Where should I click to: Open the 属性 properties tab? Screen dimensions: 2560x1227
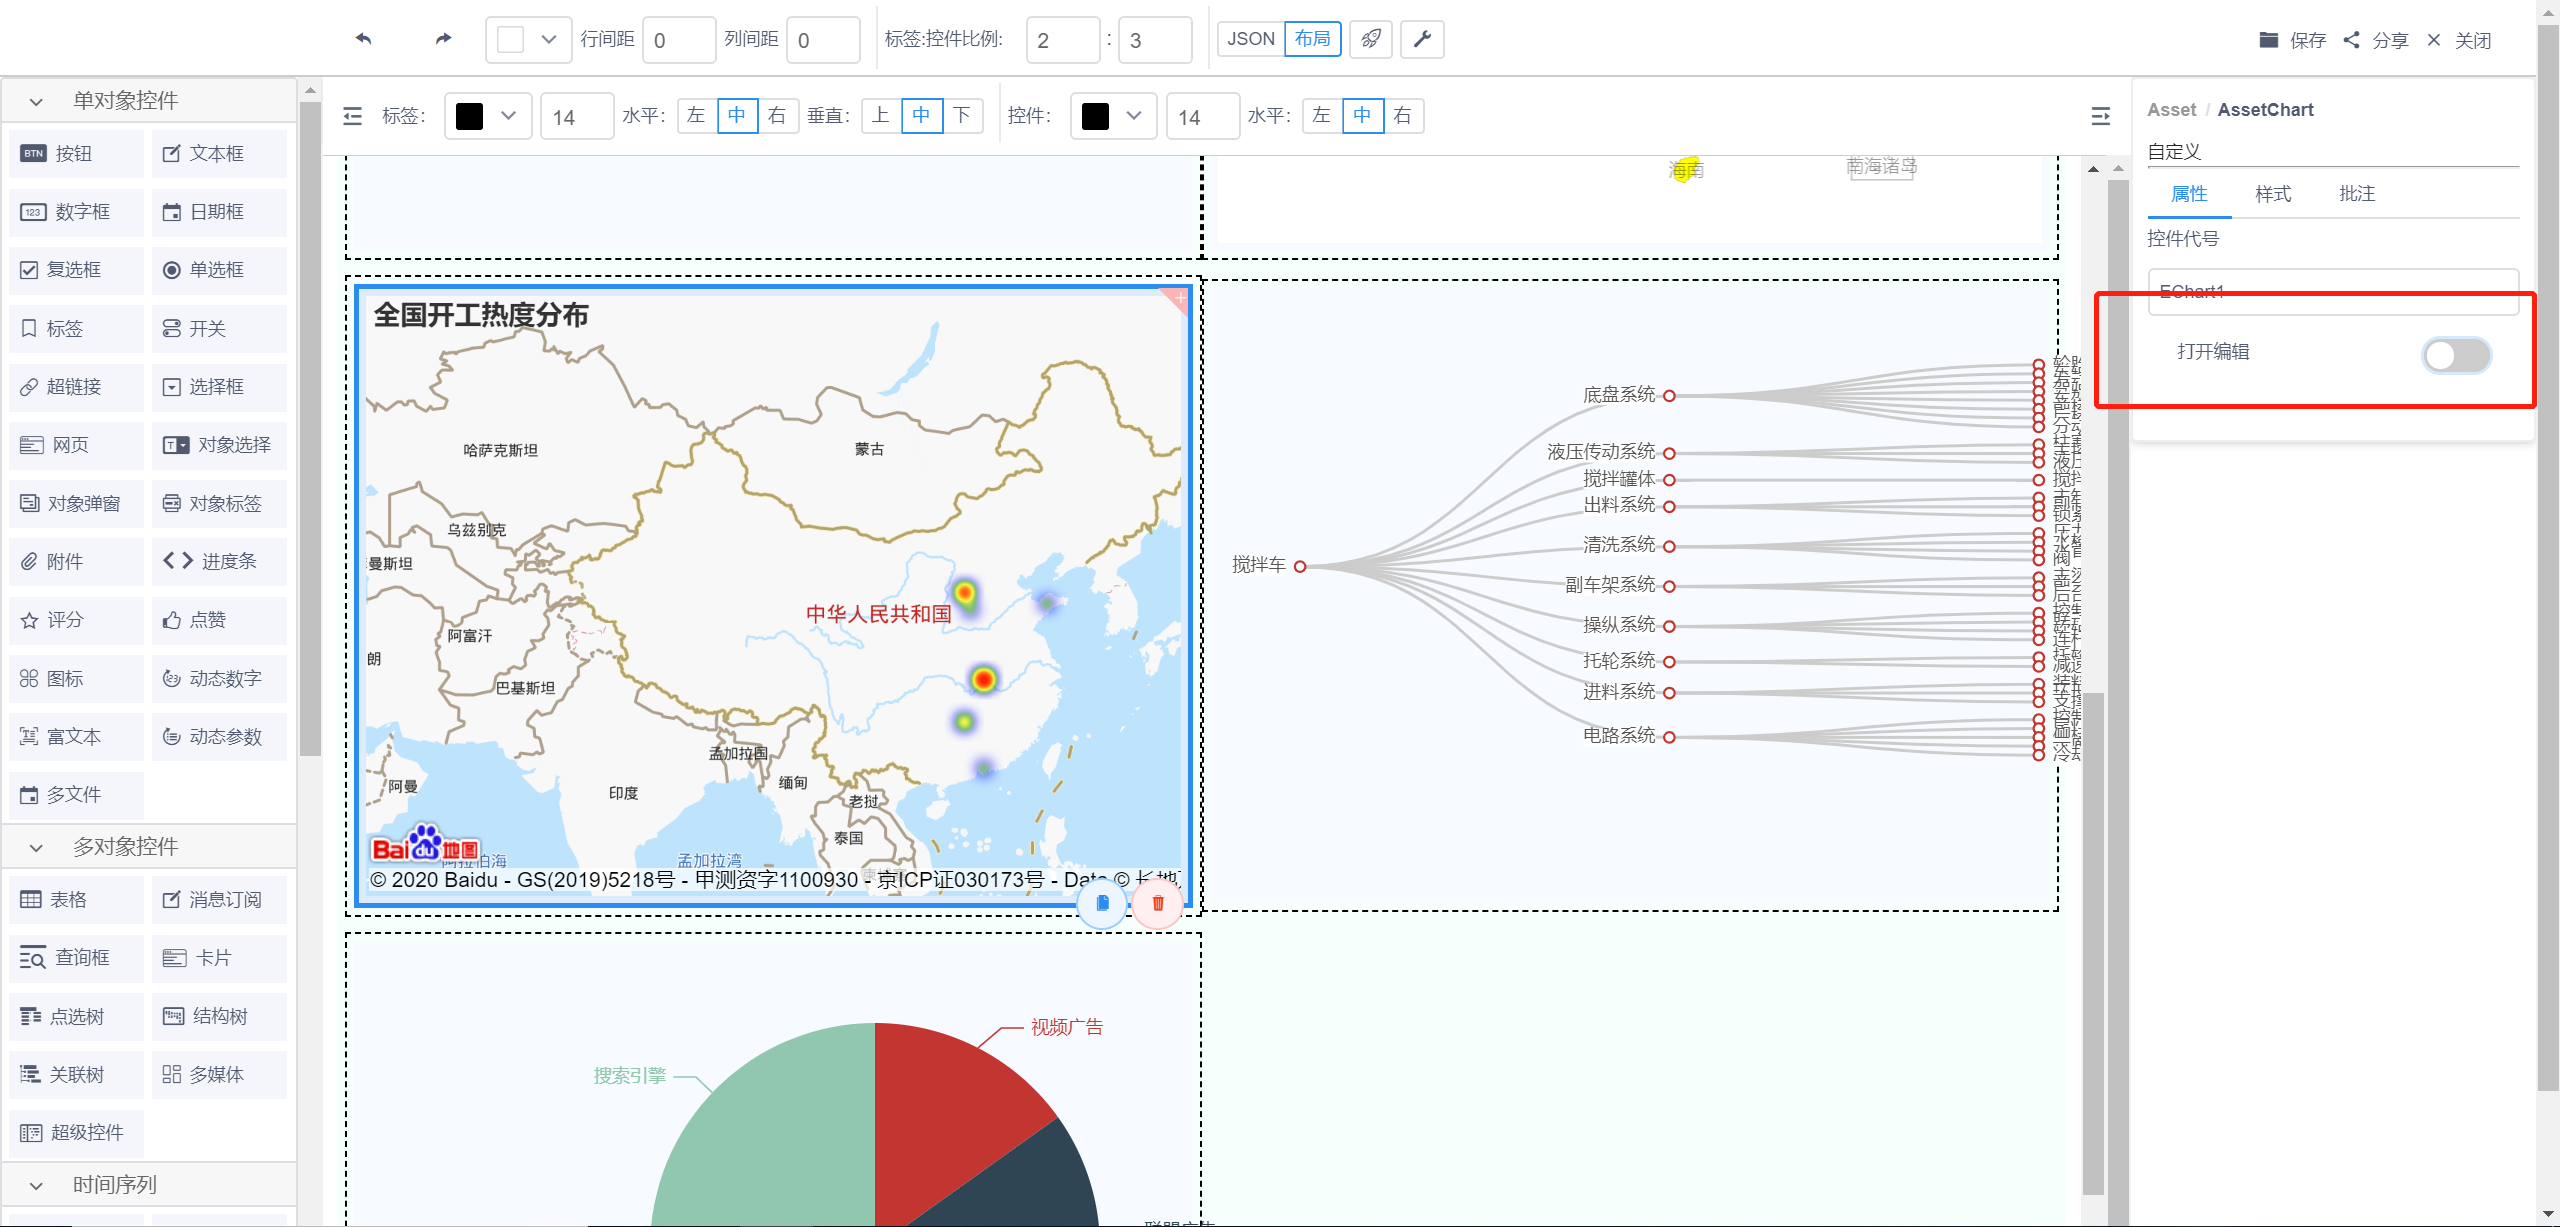pyautogui.click(x=2189, y=194)
